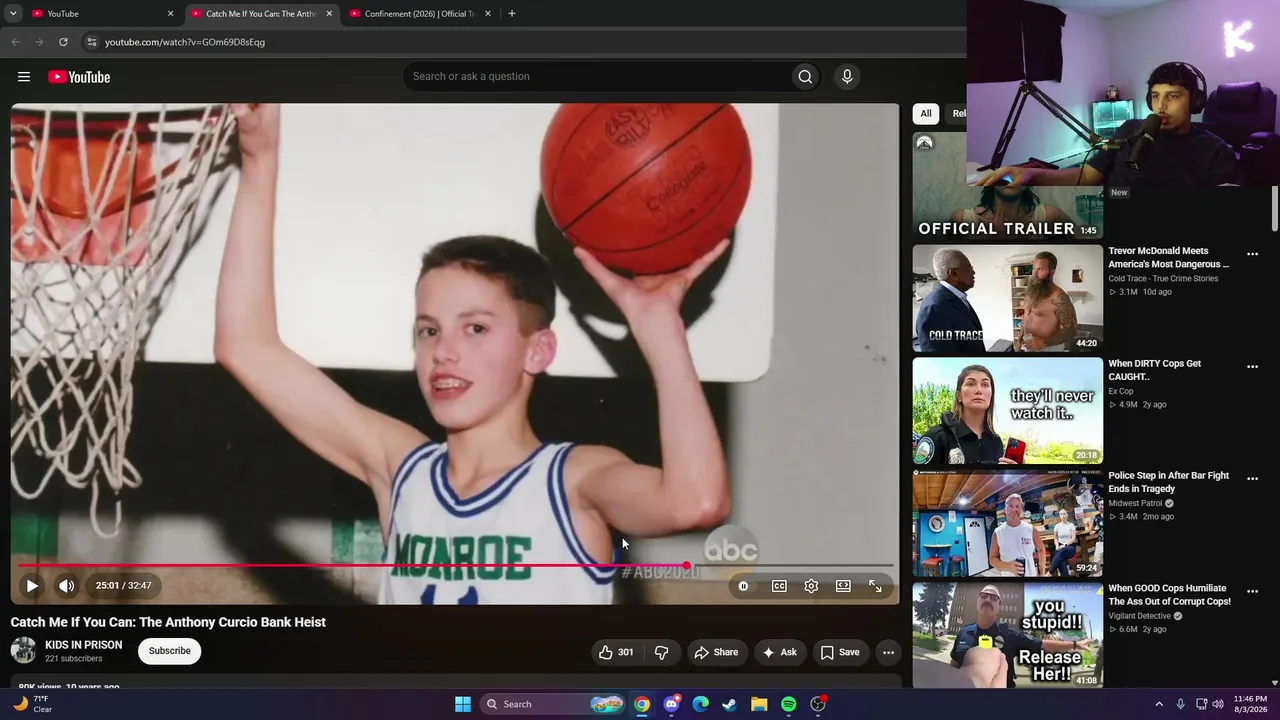
Task: Subscribe to KIDS IN PRISON channel
Action: (x=170, y=651)
